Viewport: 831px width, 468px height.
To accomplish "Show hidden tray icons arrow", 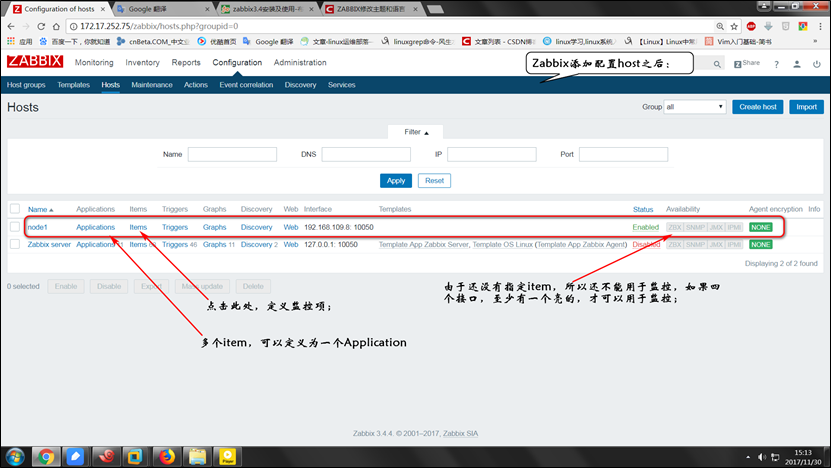I will point(748,457).
